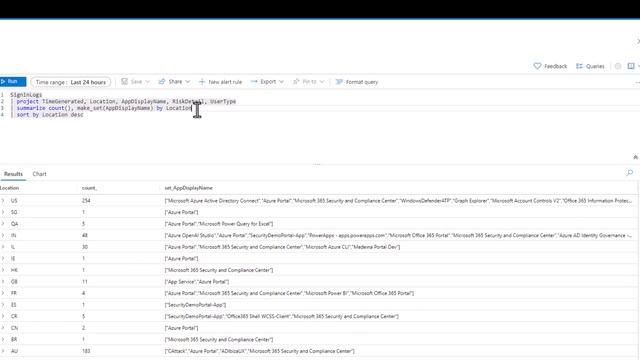Viewport: 640px width, 360px height.
Task: Click the "Microsoft Azure Active Directory Connect" cell
Action: 398,201
